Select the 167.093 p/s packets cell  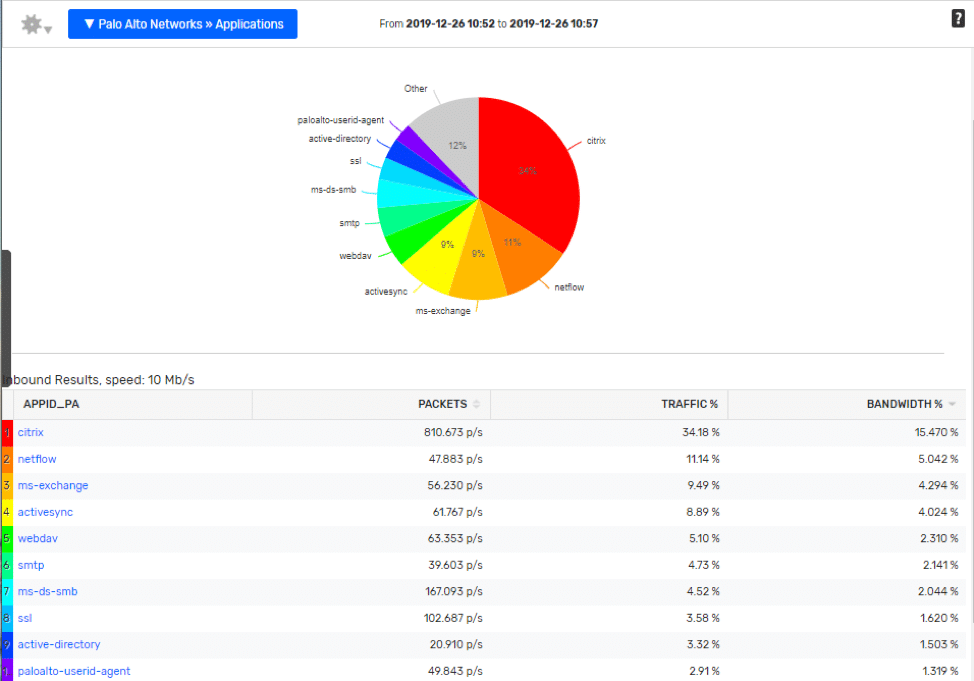pyautogui.click(x=453, y=591)
